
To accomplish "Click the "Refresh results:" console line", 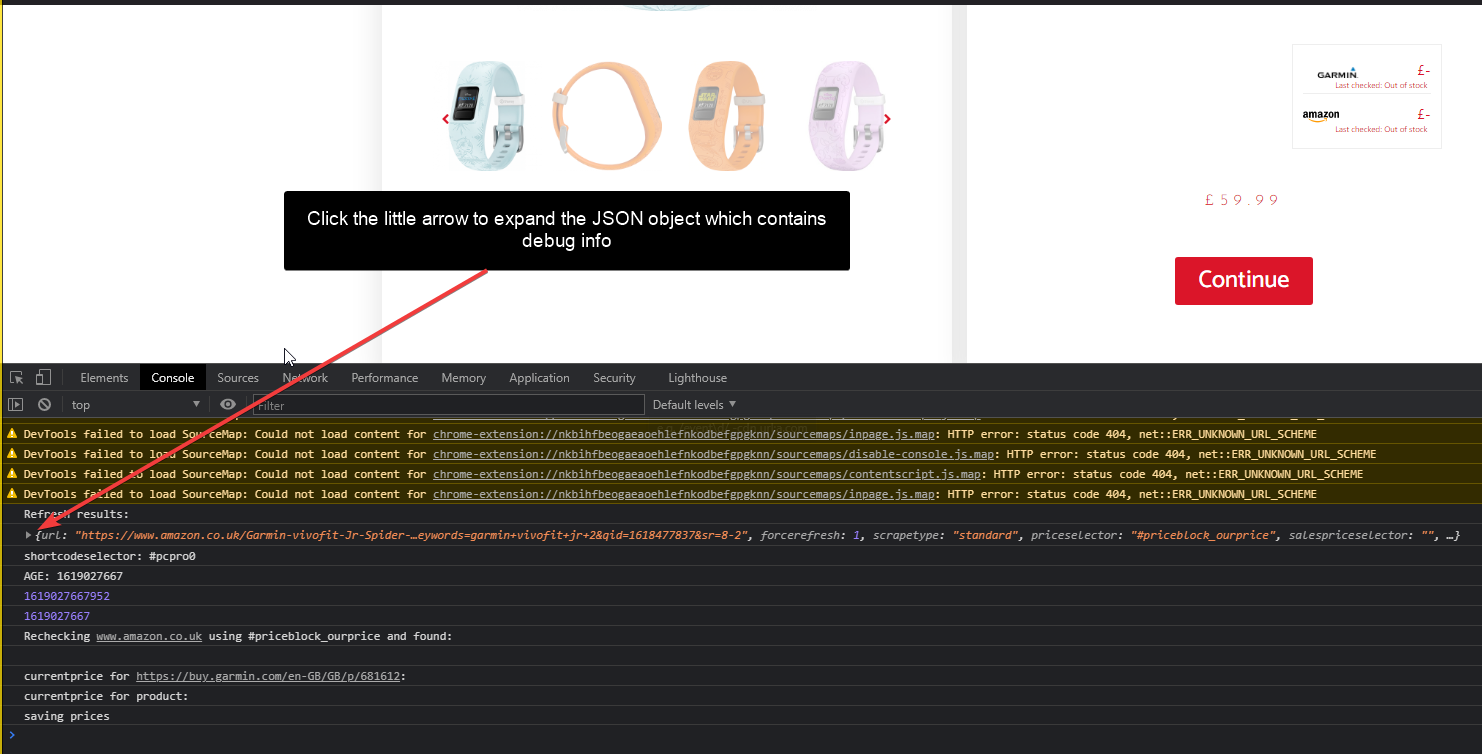I will [x=77, y=514].
